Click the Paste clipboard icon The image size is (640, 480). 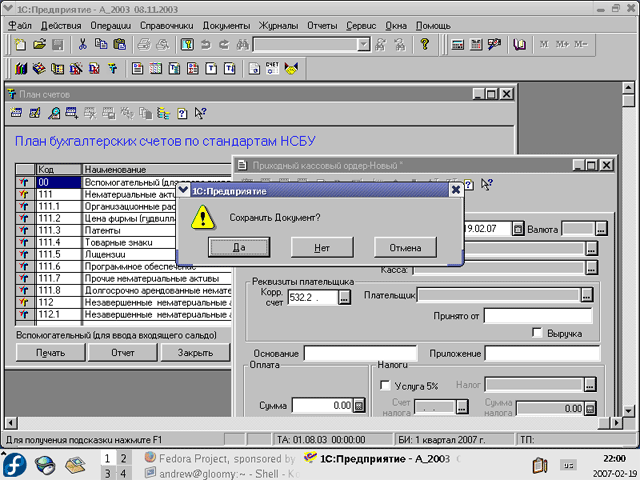click(x=120, y=44)
